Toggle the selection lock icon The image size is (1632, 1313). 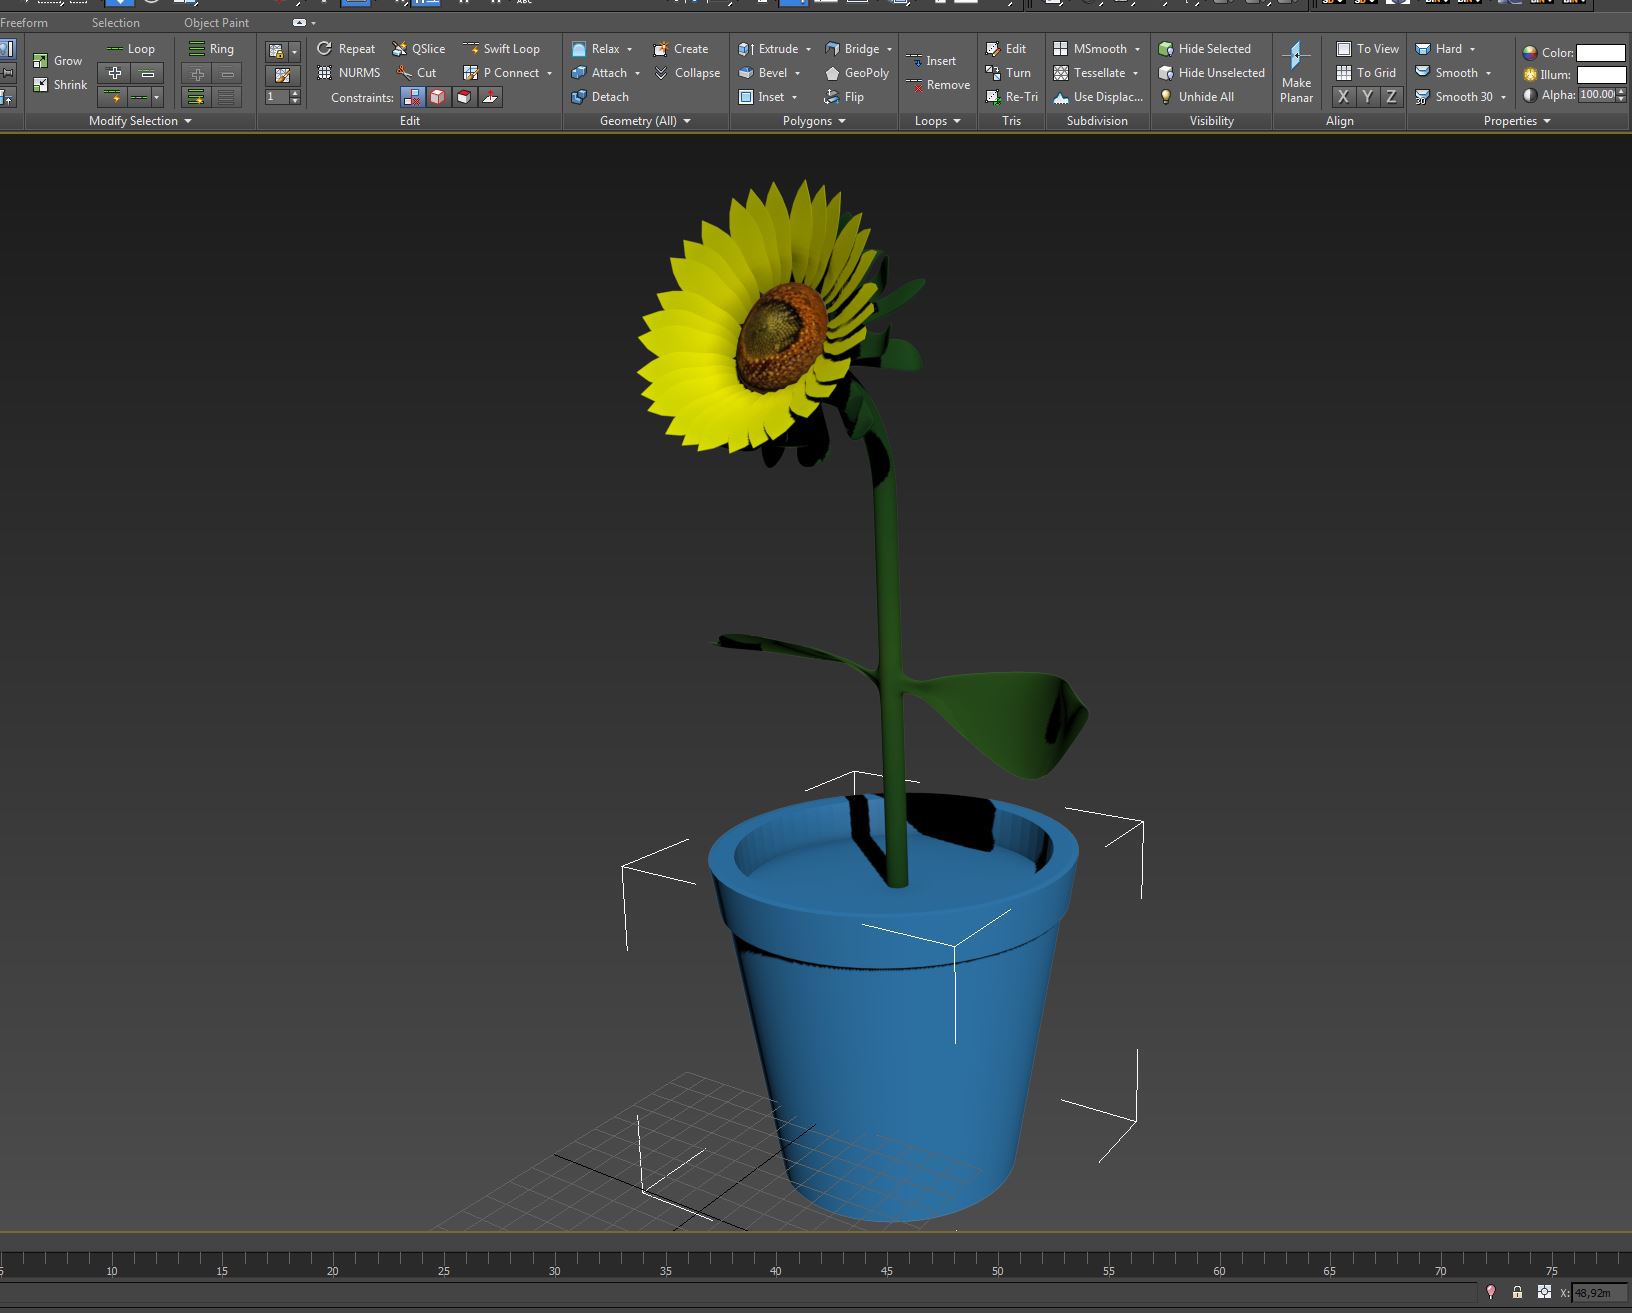pyautogui.click(x=1517, y=1292)
